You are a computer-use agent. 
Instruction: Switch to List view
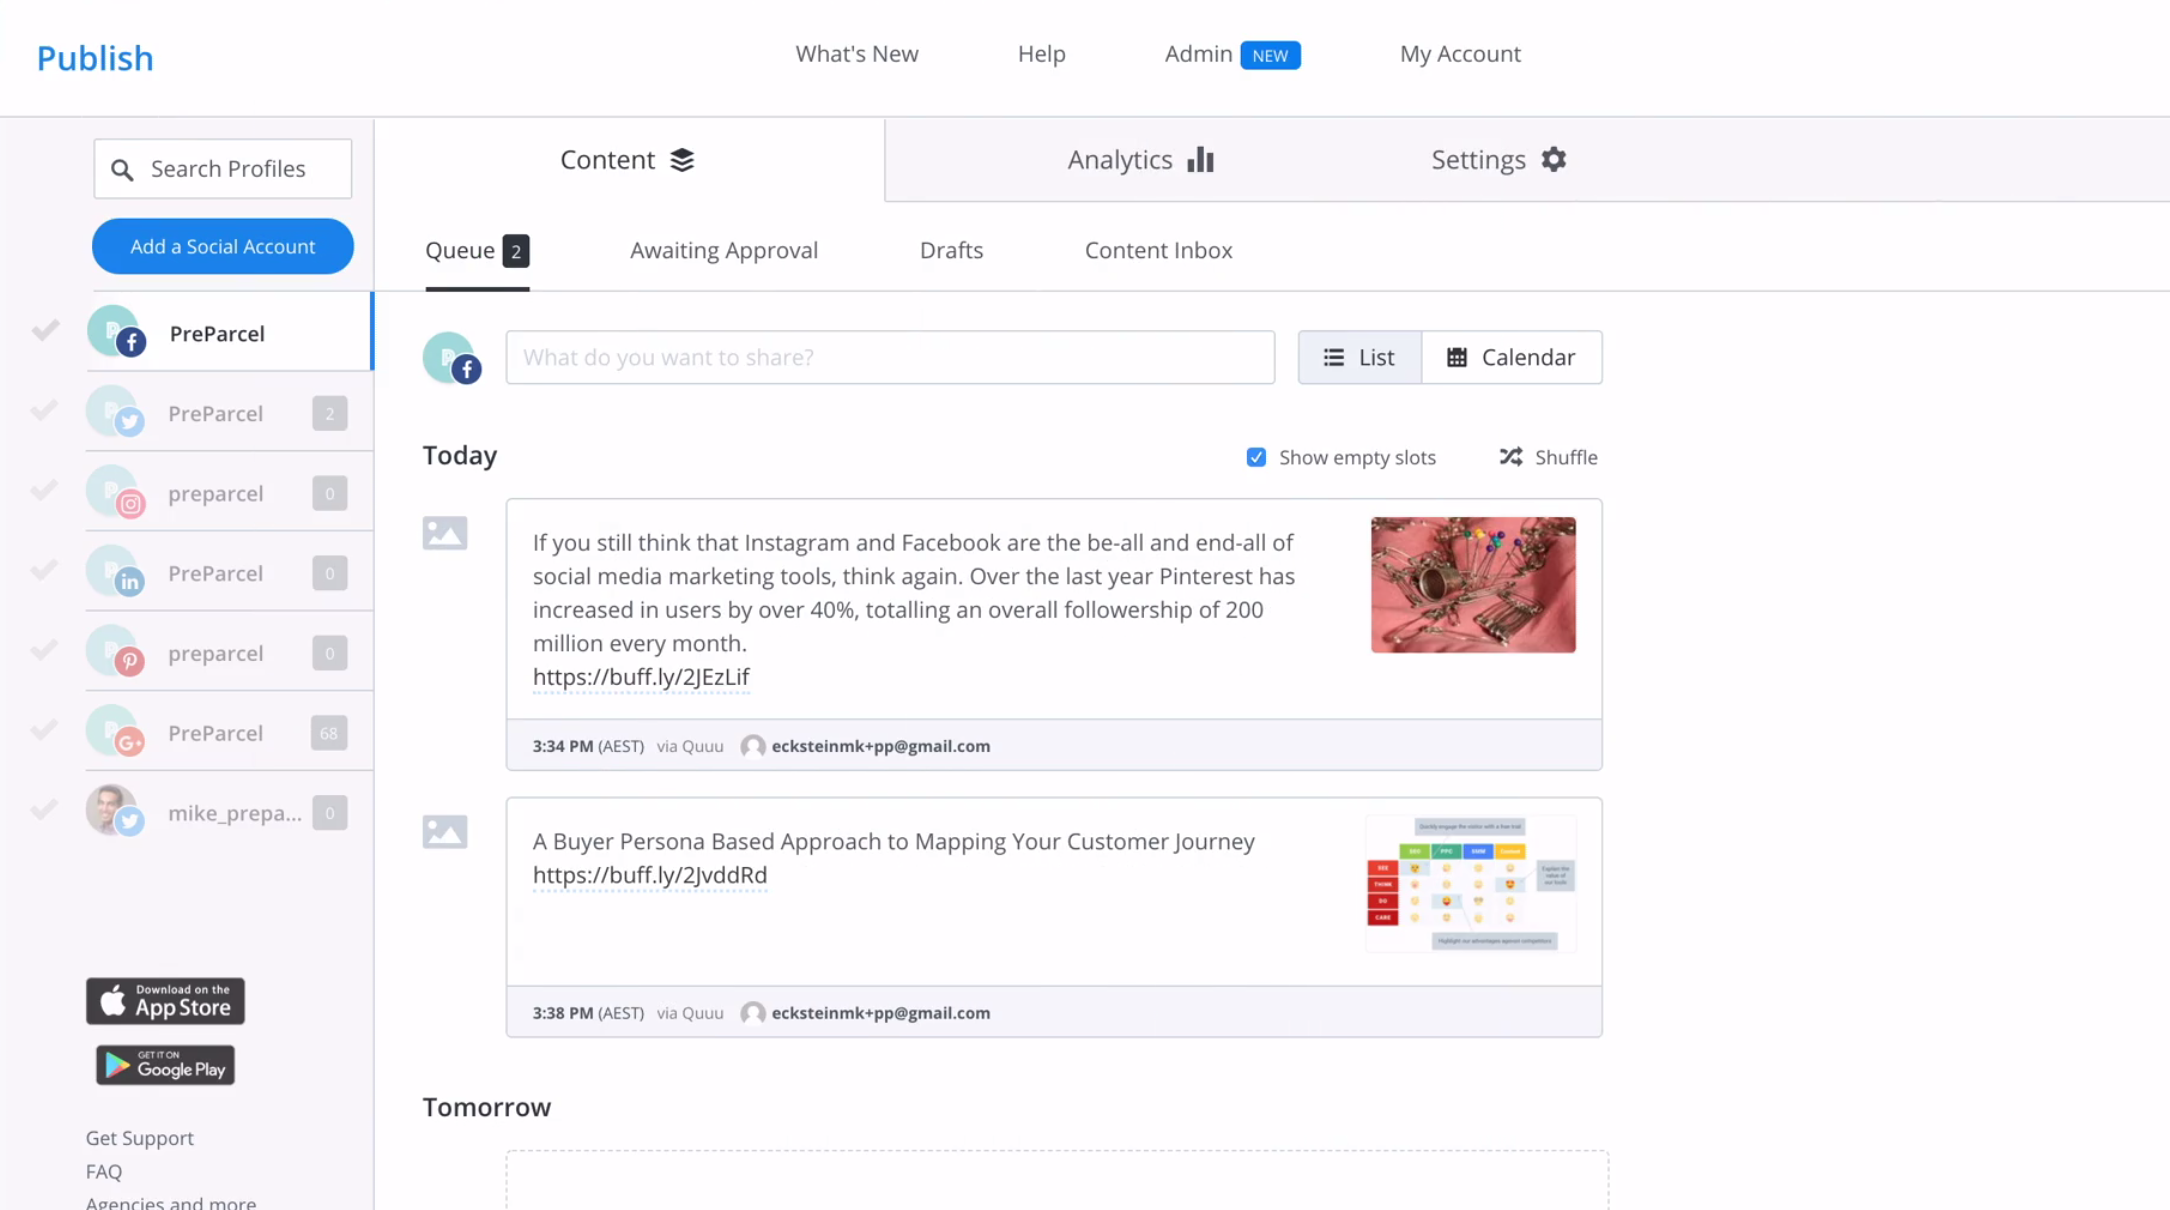click(1359, 357)
